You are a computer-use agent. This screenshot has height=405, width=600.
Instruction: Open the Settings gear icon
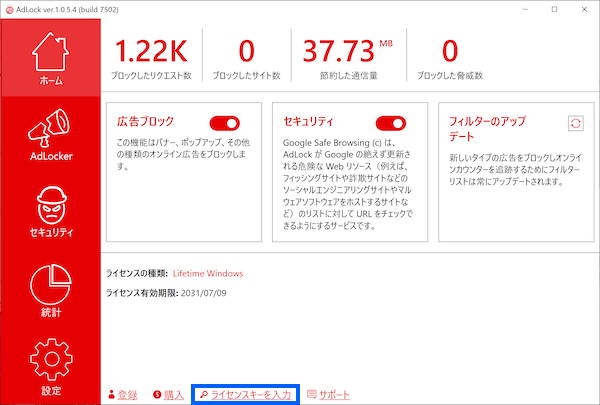(50, 359)
